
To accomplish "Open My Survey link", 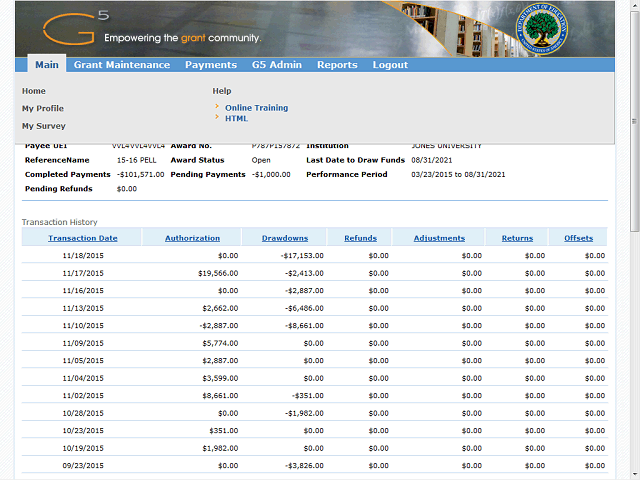I will (44, 126).
